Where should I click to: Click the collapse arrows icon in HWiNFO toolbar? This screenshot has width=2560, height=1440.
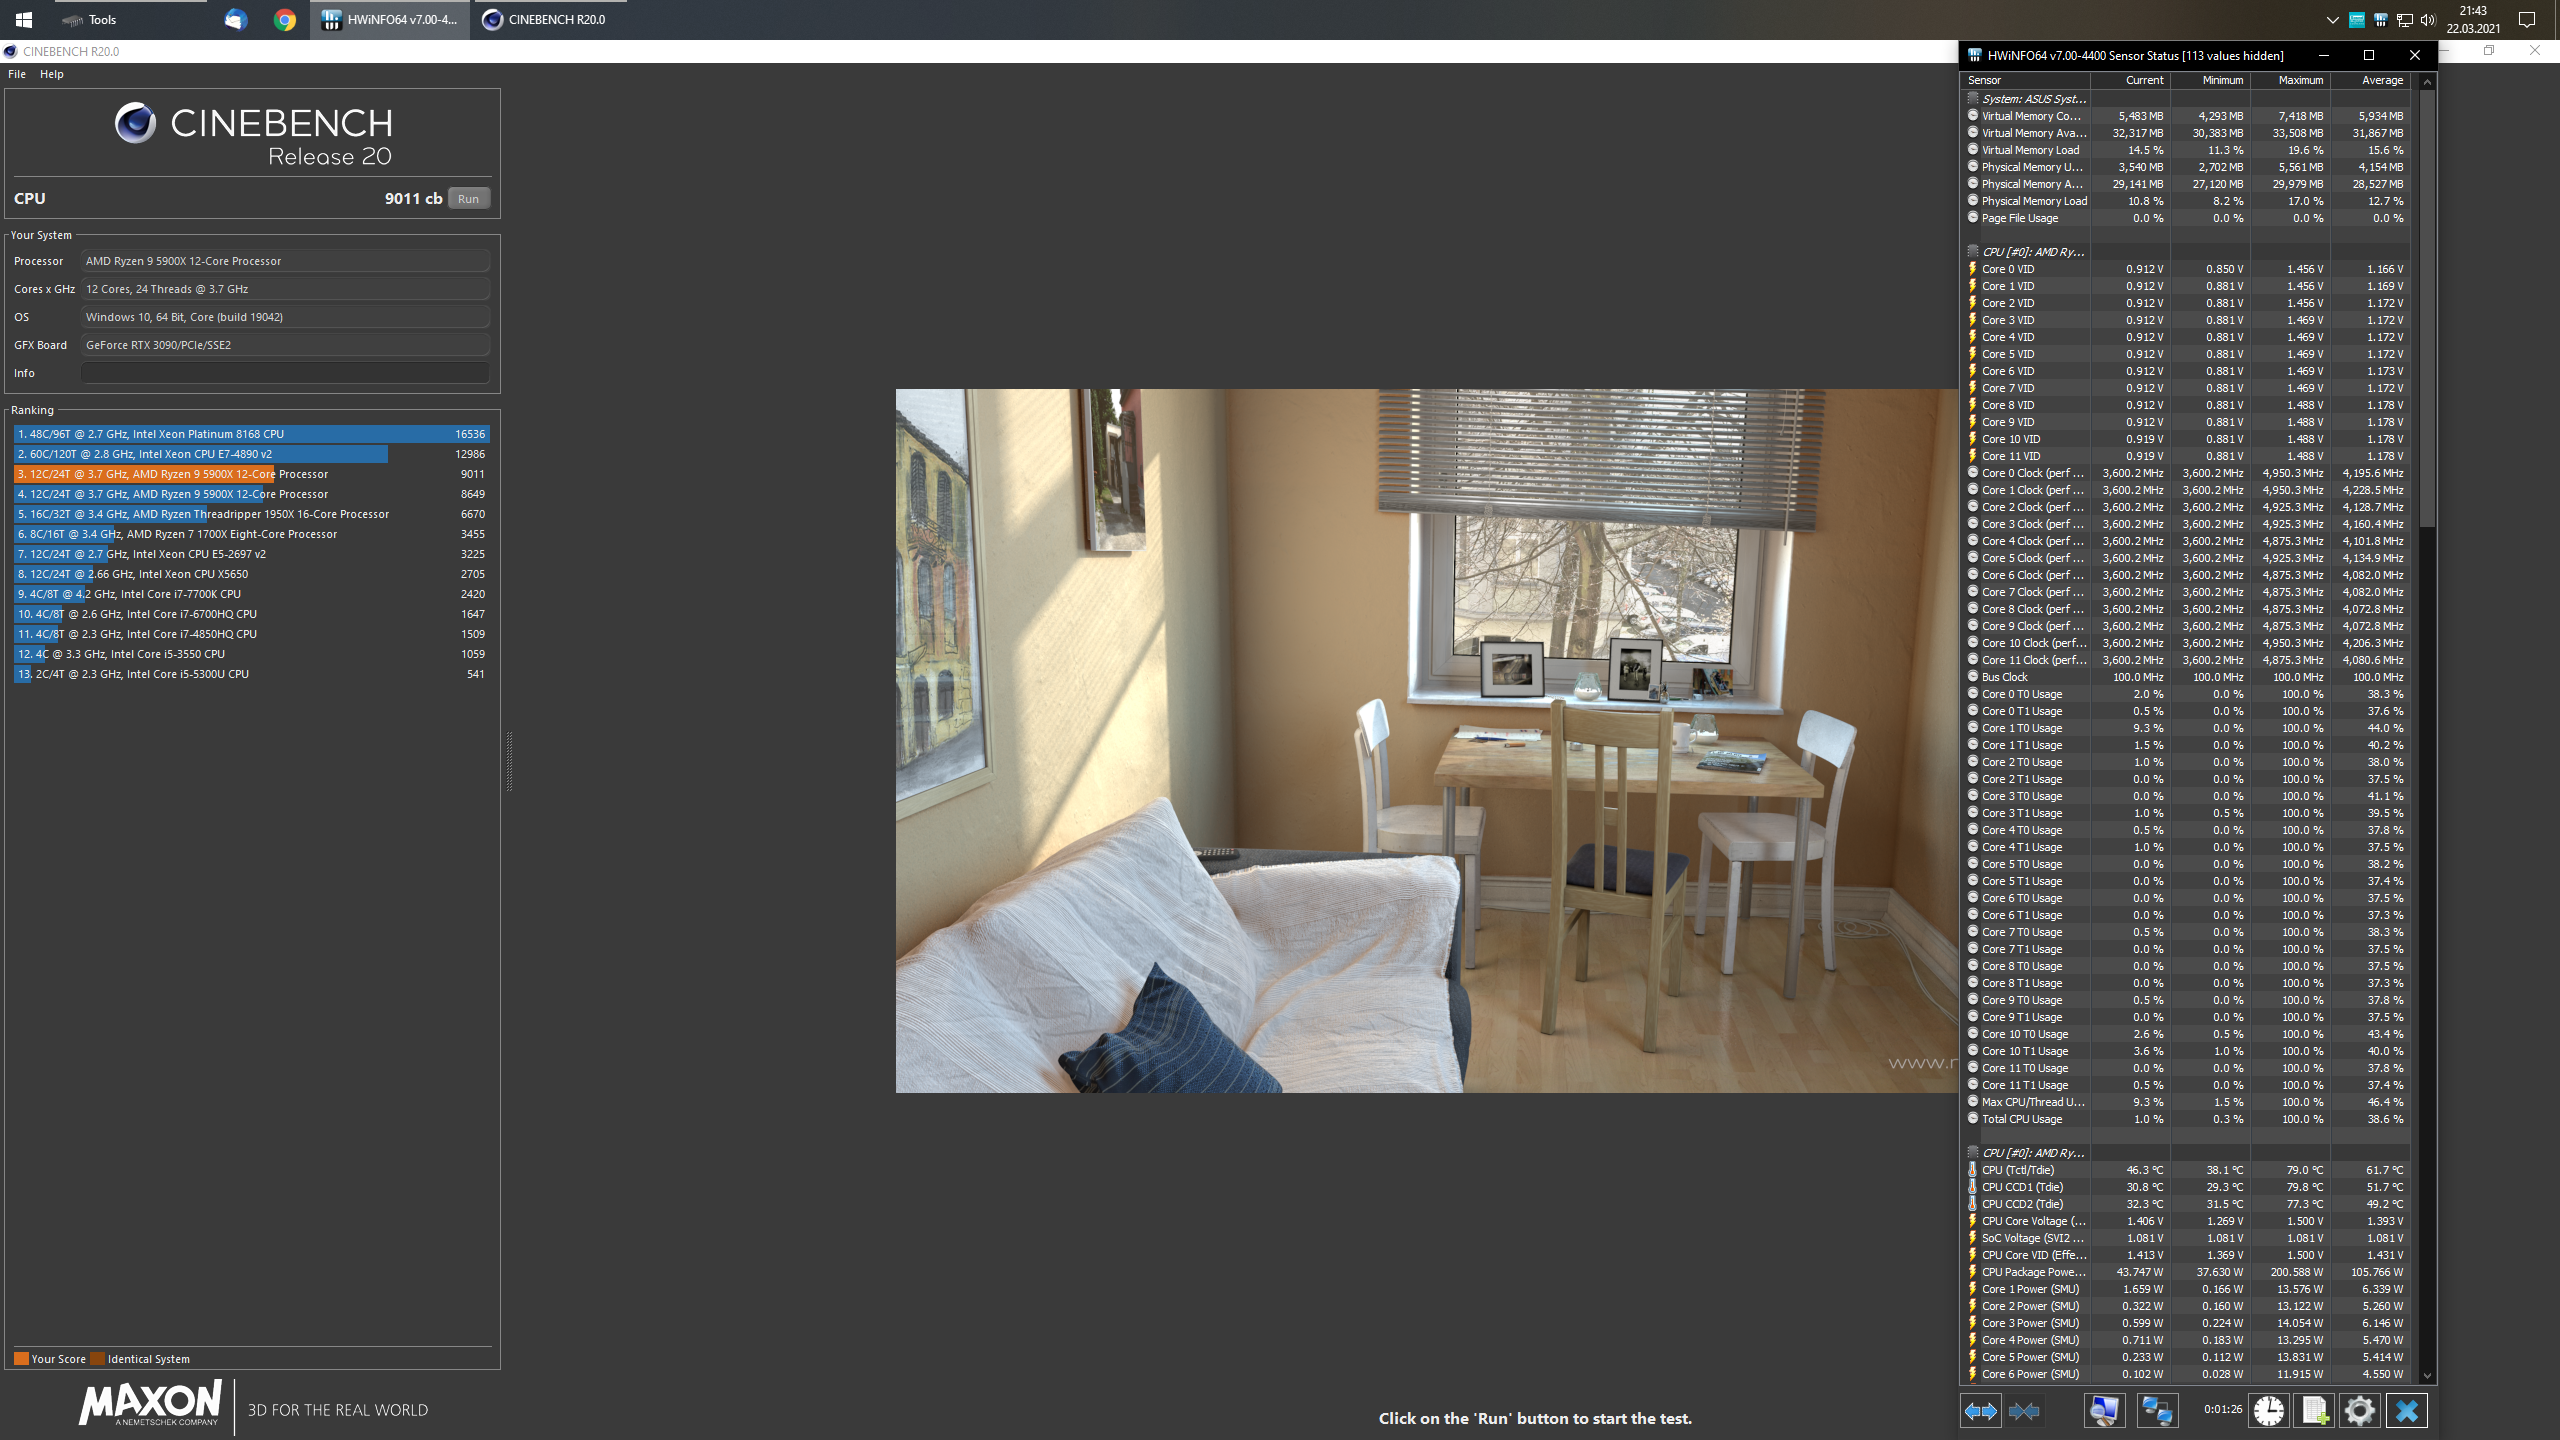[x=2024, y=1411]
